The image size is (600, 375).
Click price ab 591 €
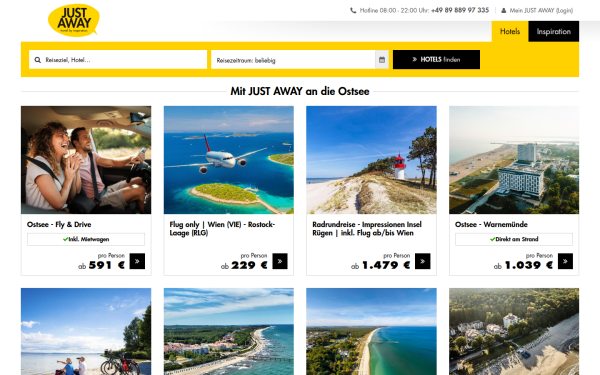click(x=101, y=265)
